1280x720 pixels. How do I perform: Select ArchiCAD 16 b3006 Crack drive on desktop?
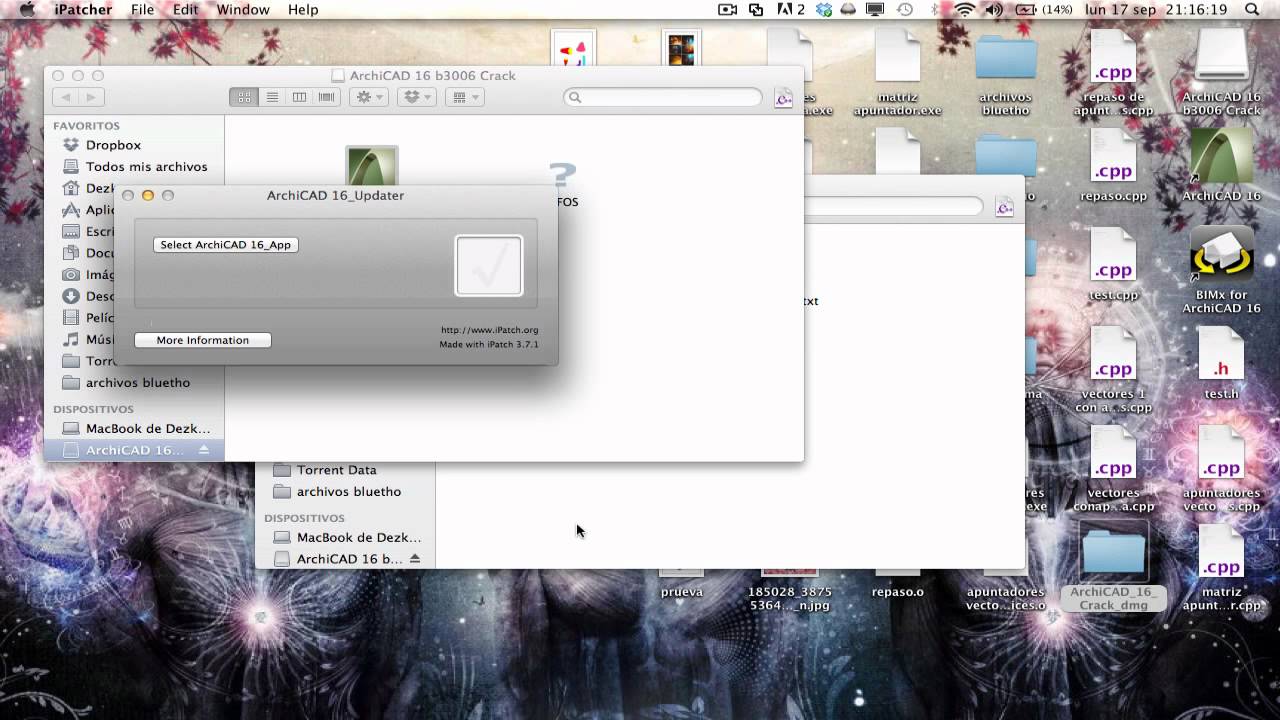click(x=1221, y=72)
